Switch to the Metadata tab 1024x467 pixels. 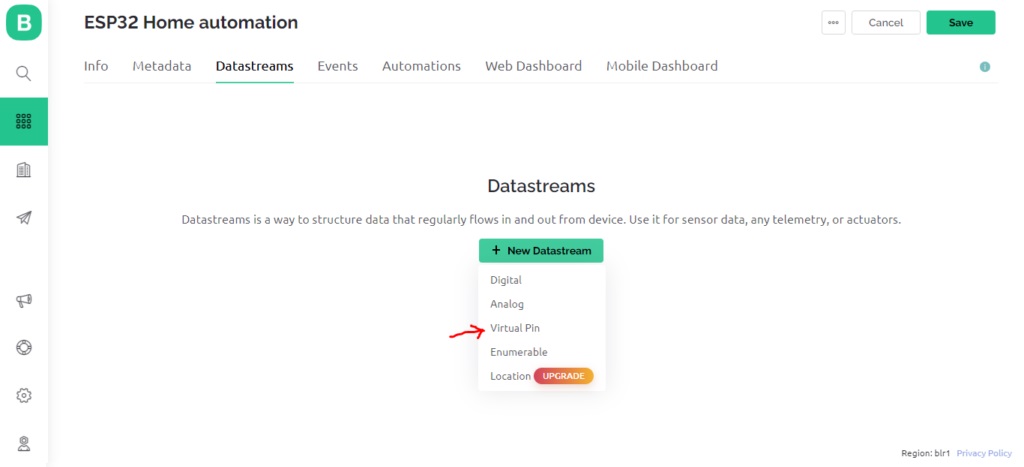click(162, 66)
